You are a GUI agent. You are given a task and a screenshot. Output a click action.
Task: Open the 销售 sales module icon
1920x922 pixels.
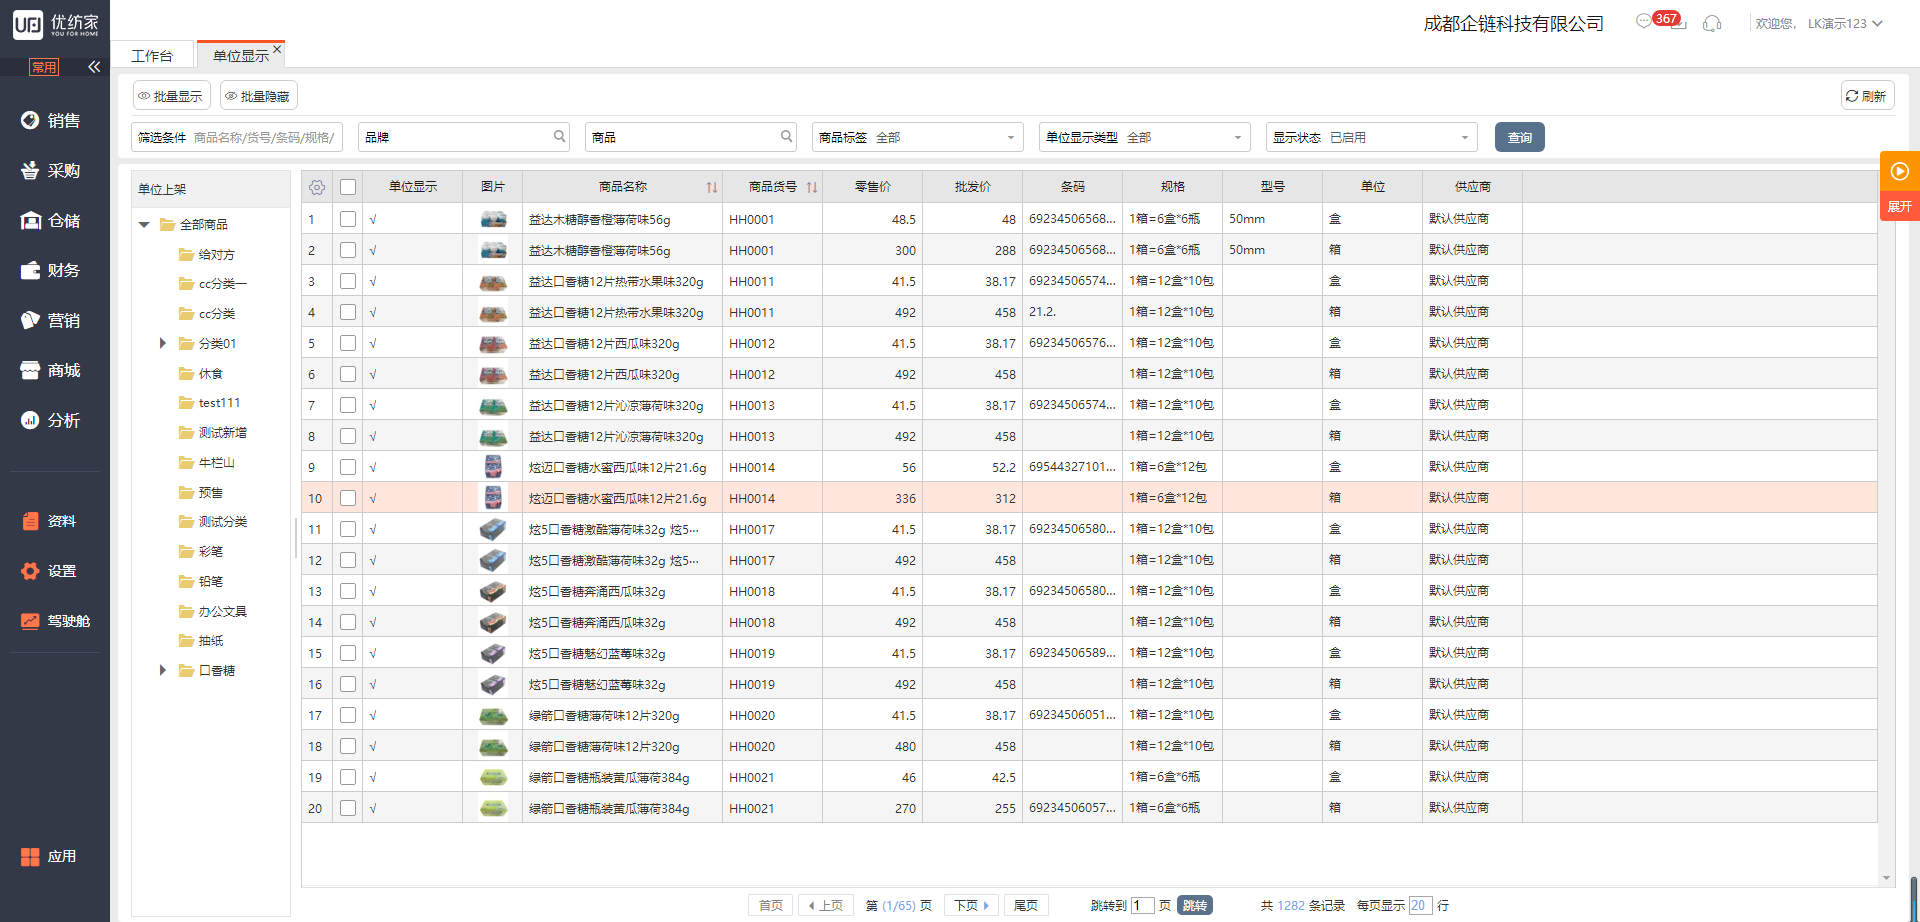31,120
